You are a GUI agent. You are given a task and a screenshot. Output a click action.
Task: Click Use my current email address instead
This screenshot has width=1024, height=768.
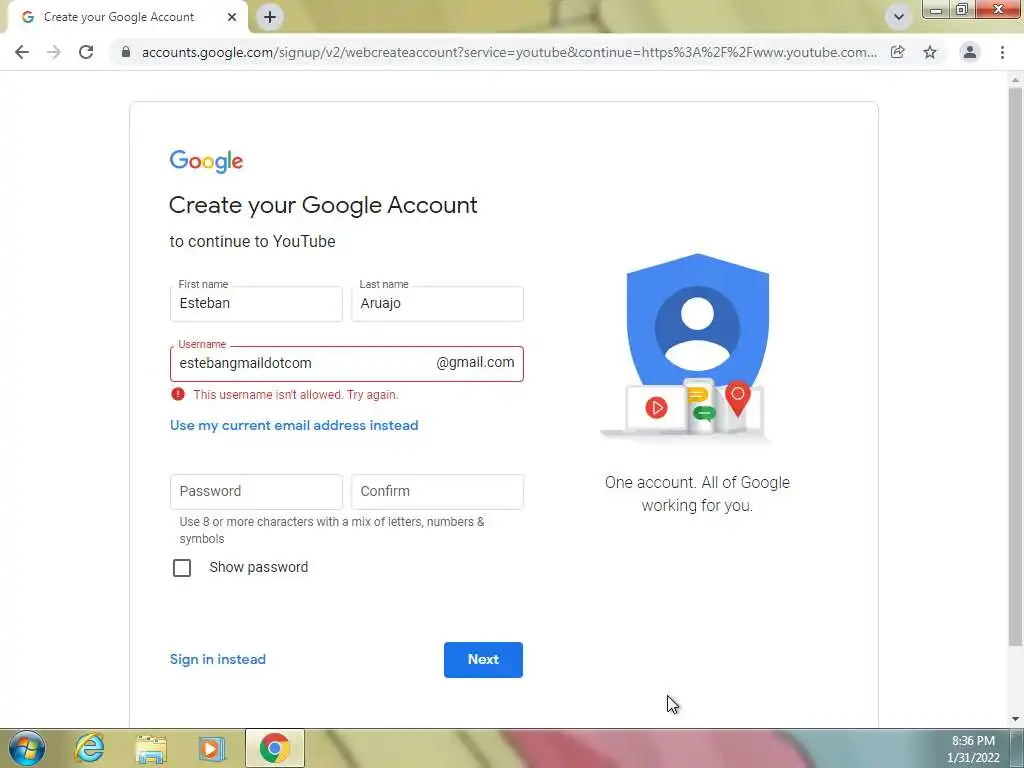point(294,426)
